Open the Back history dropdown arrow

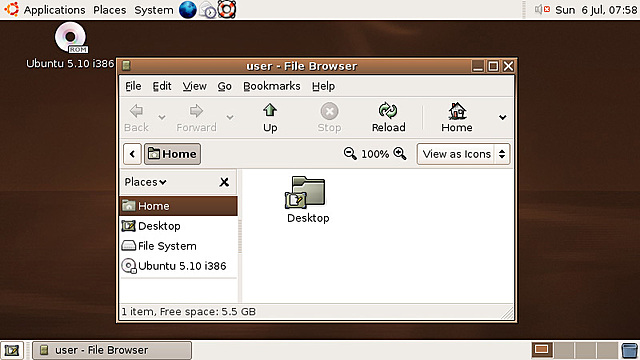(x=162, y=118)
